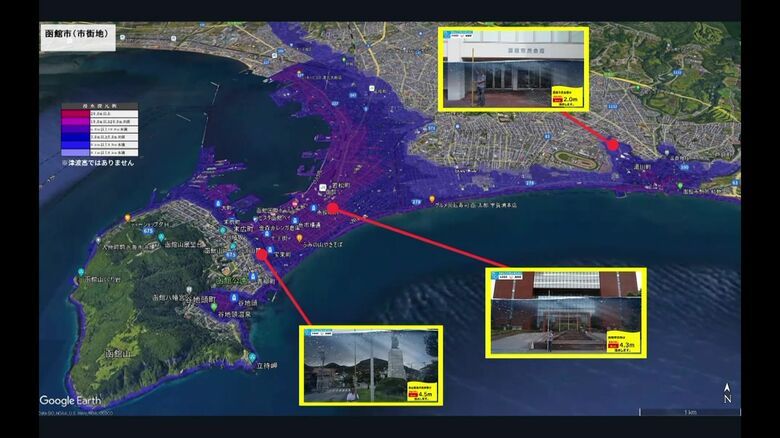The image size is (780, 438).
Task: Click the route 675 road shield
Action: [x=148, y=231]
